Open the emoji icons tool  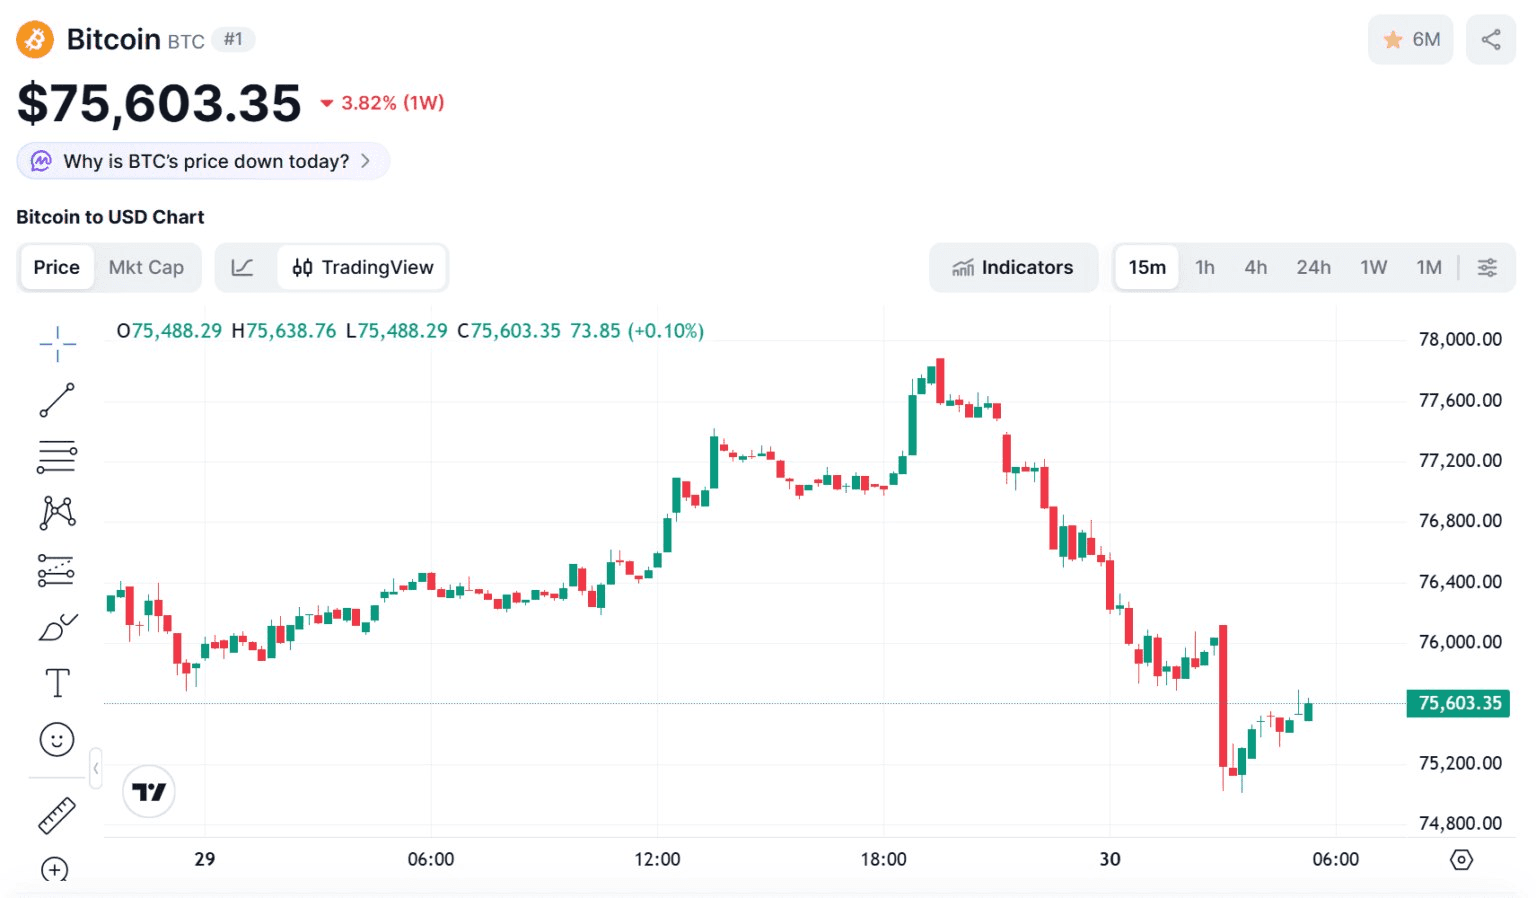[x=57, y=740]
